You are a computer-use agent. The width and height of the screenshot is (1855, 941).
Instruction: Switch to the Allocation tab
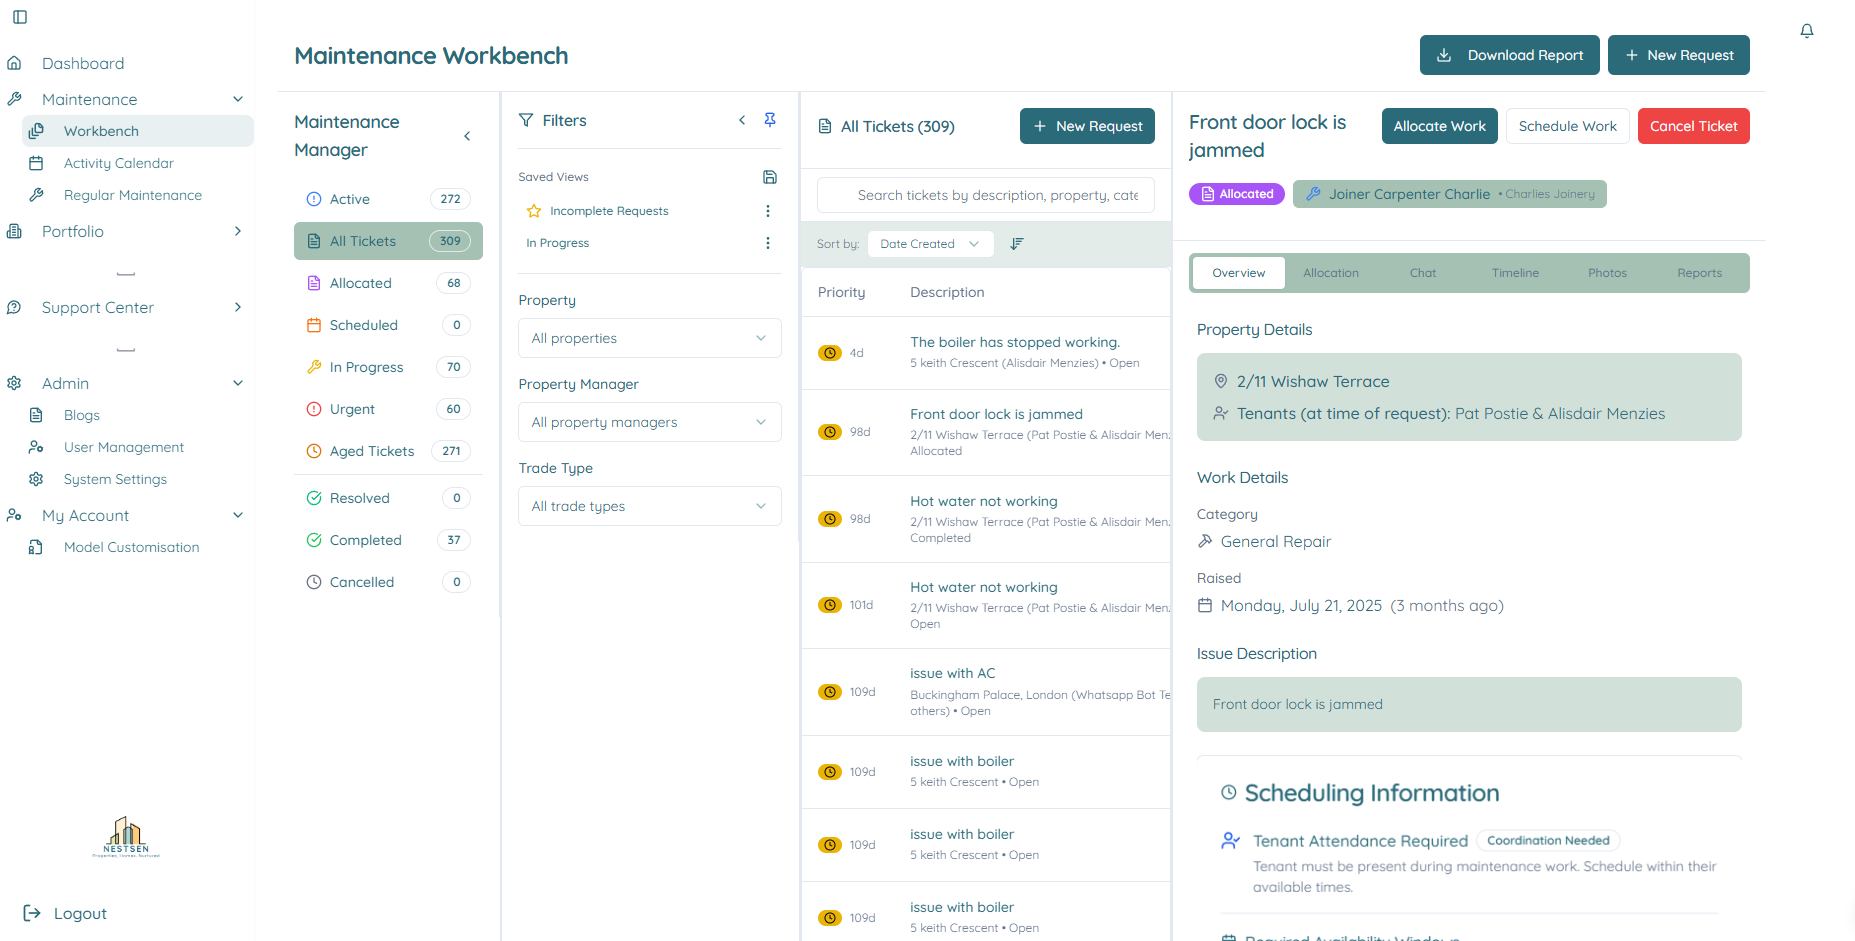1330,273
